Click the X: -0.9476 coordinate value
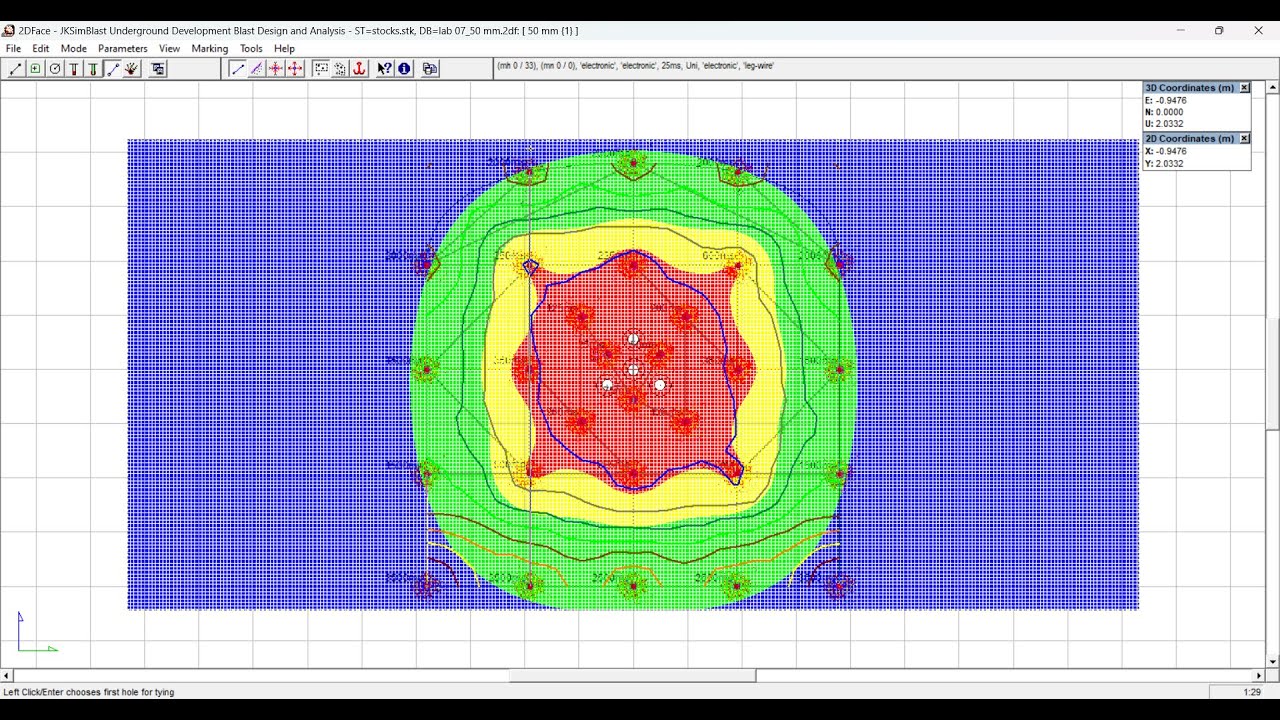The image size is (1280, 720). (x=1166, y=151)
